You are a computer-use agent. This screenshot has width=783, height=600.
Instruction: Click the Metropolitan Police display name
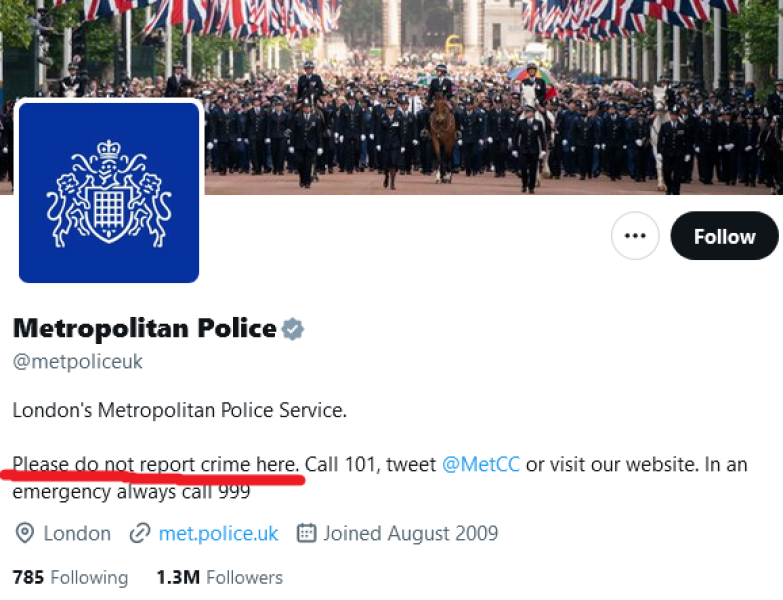point(144,328)
